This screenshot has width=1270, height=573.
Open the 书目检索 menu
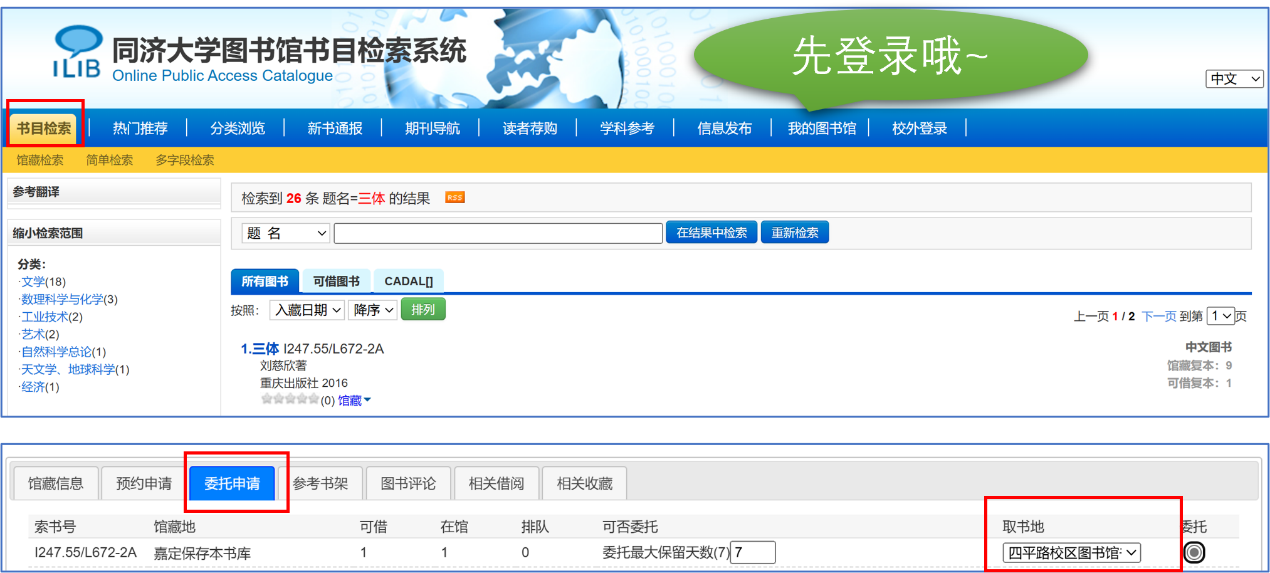click(44, 128)
